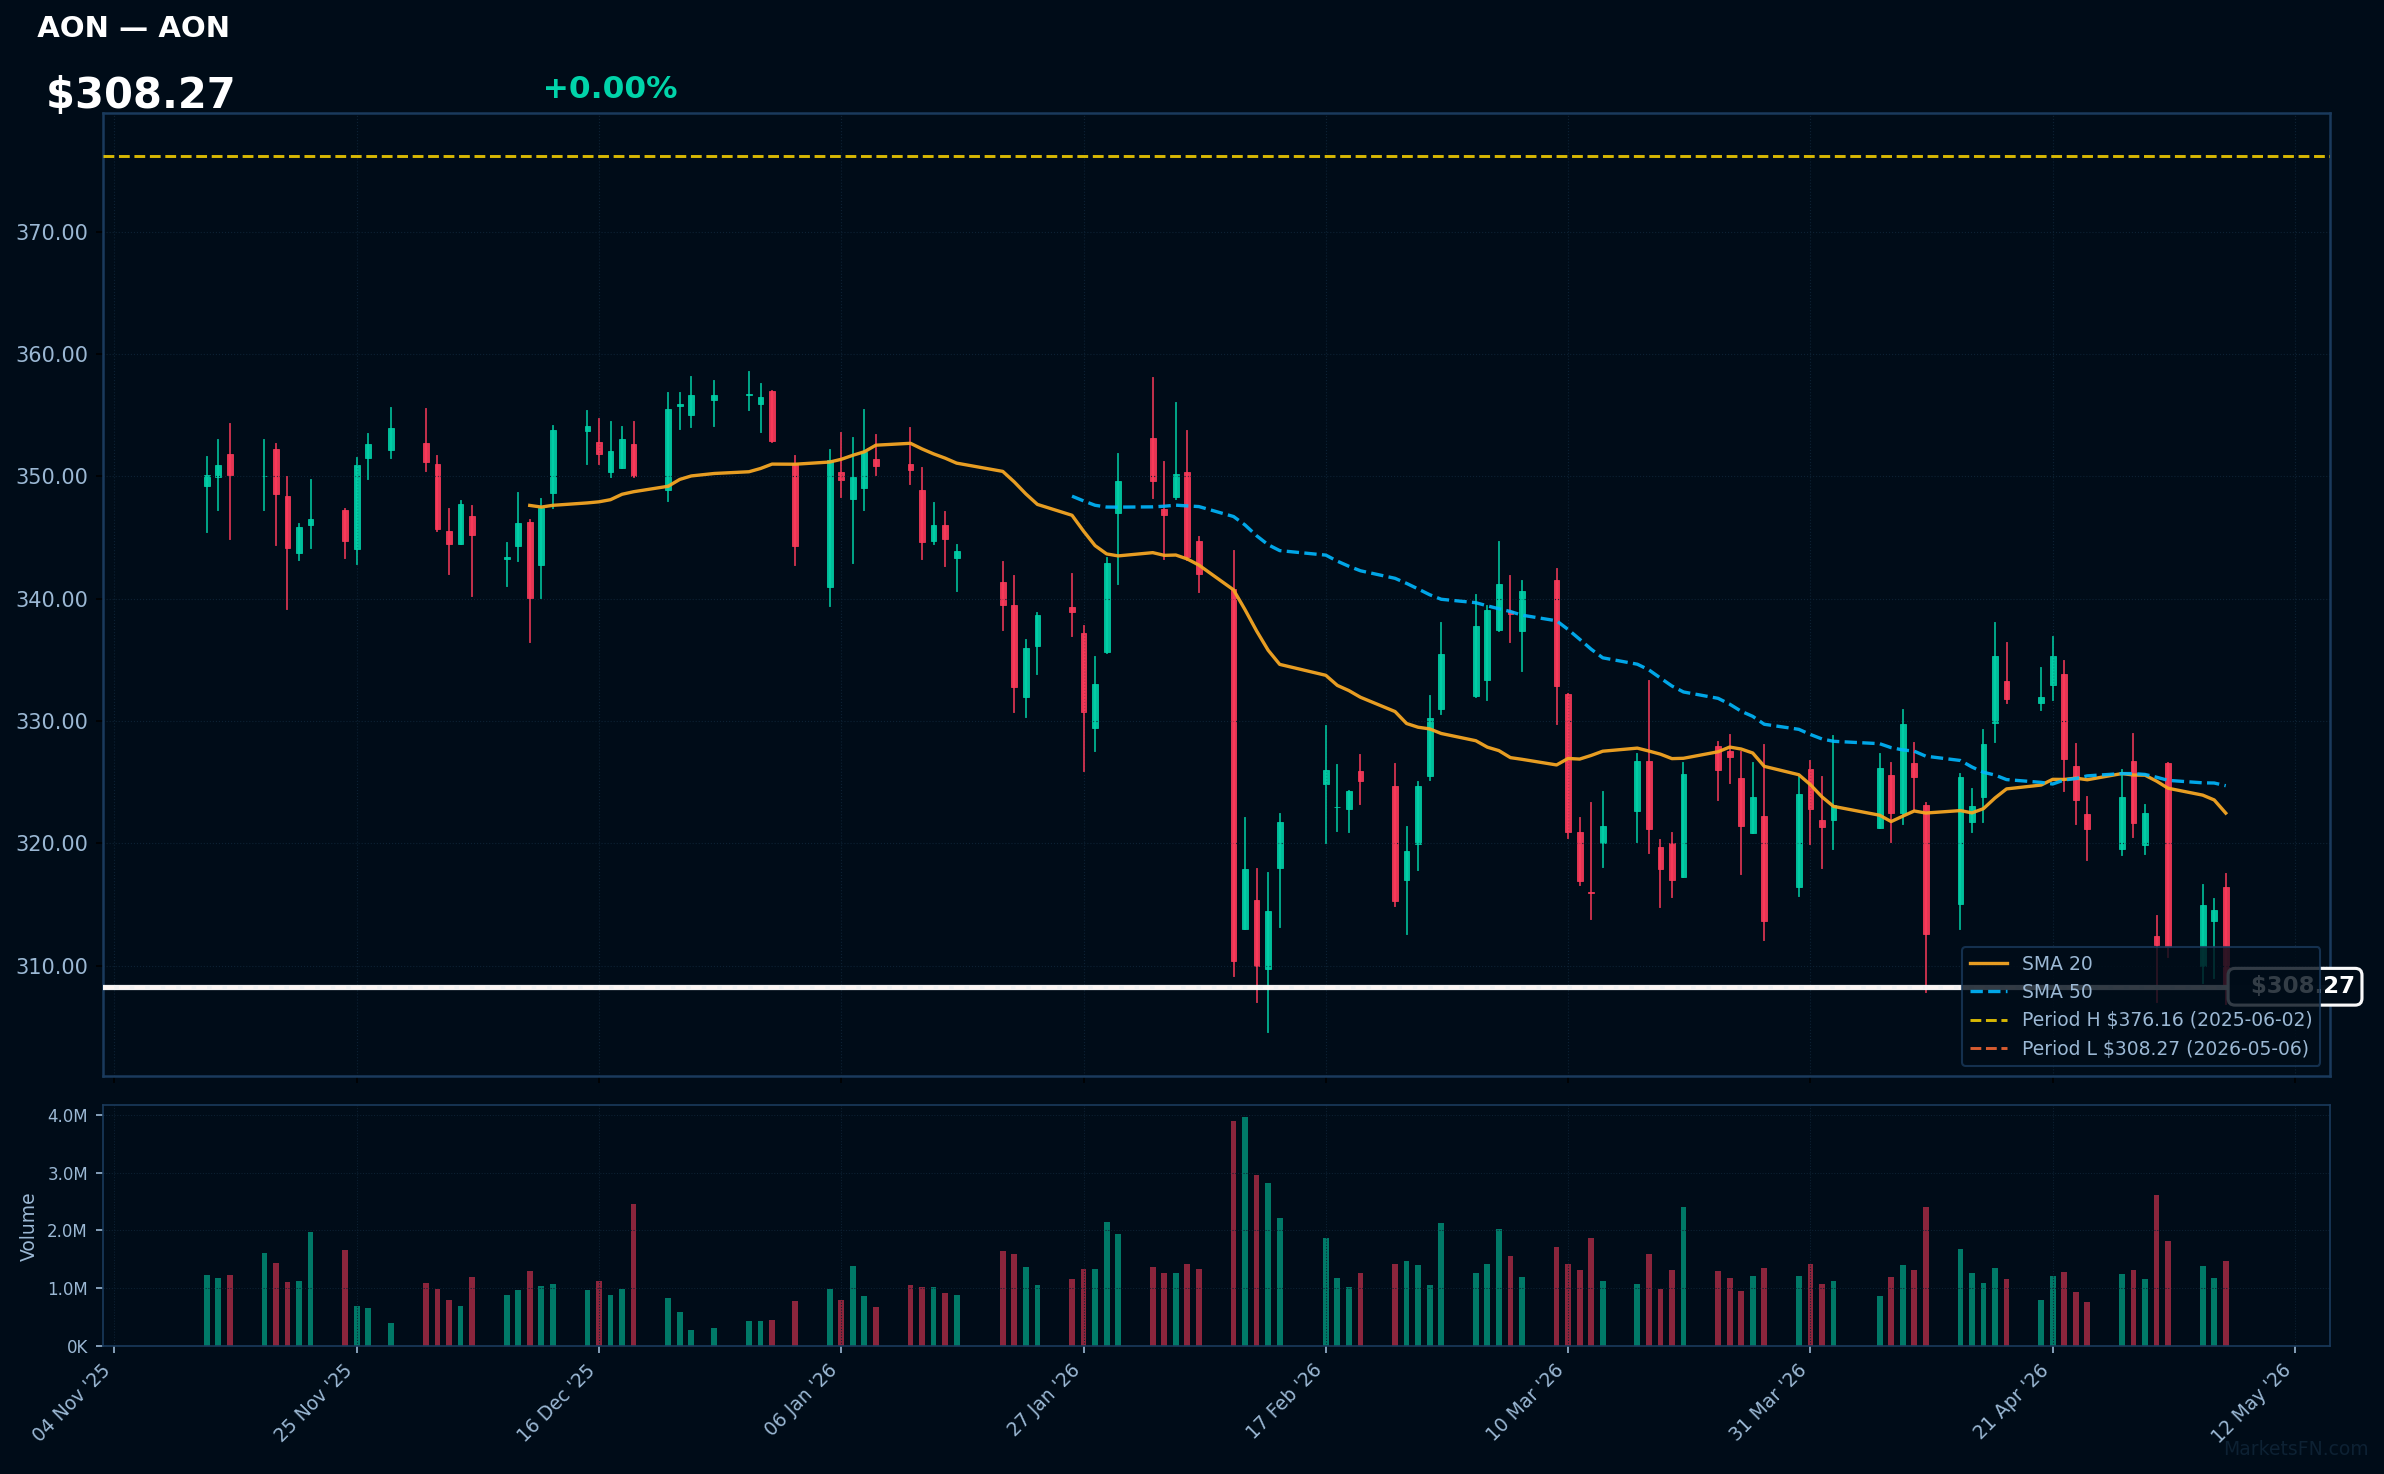The image size is (2384, 1474).
Task: Click the SMA 50 legend entry
Action: tap(2030, 991)
